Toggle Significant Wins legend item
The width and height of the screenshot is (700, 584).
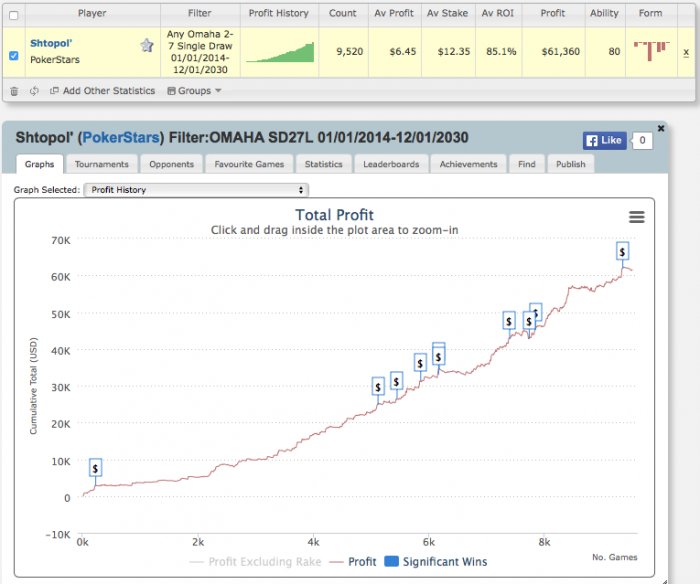tap(437, 562)
